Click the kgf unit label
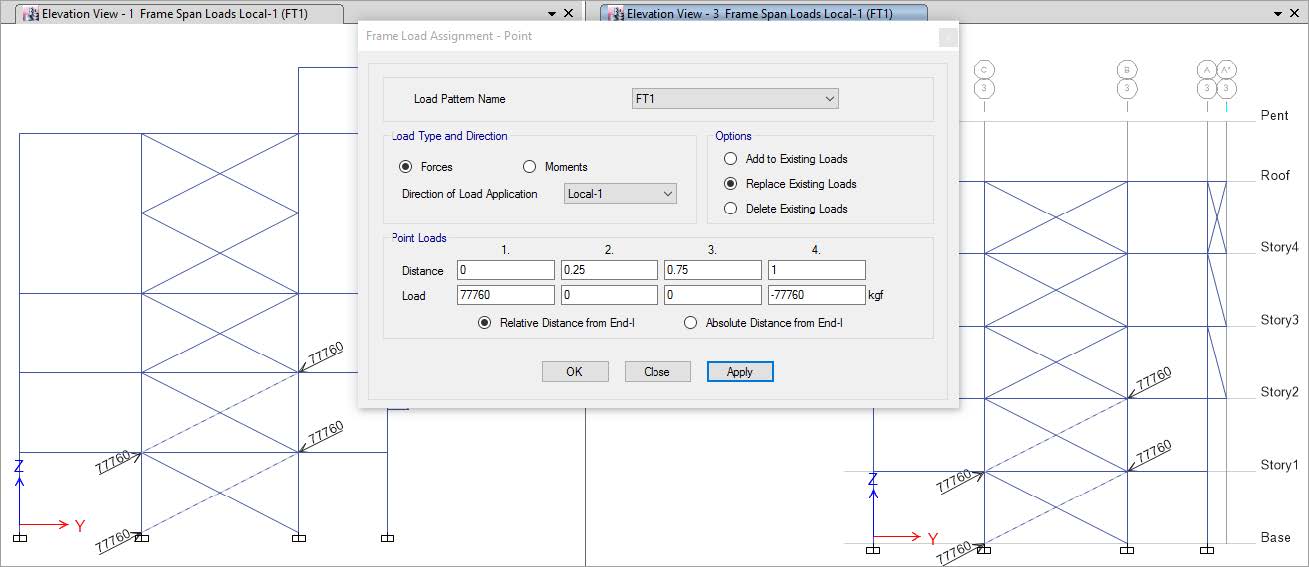 click(x=876, y=296)
